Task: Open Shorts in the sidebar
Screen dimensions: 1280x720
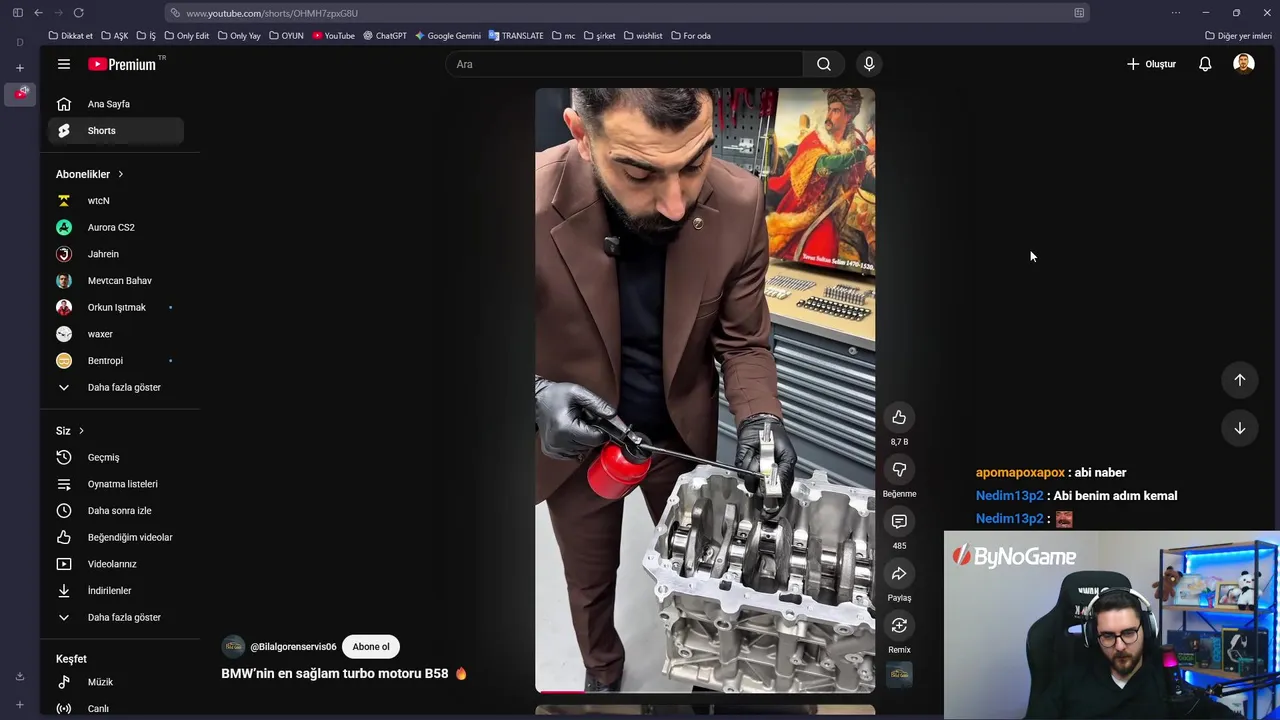Action: point(115,131)
